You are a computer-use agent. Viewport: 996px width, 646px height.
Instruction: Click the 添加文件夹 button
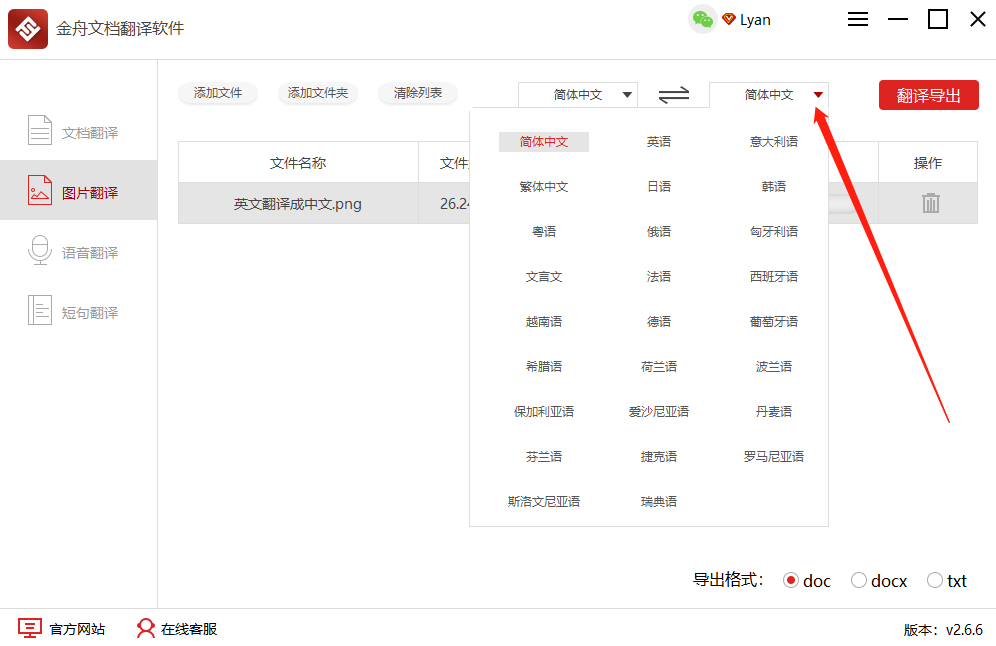pos(318,93)
